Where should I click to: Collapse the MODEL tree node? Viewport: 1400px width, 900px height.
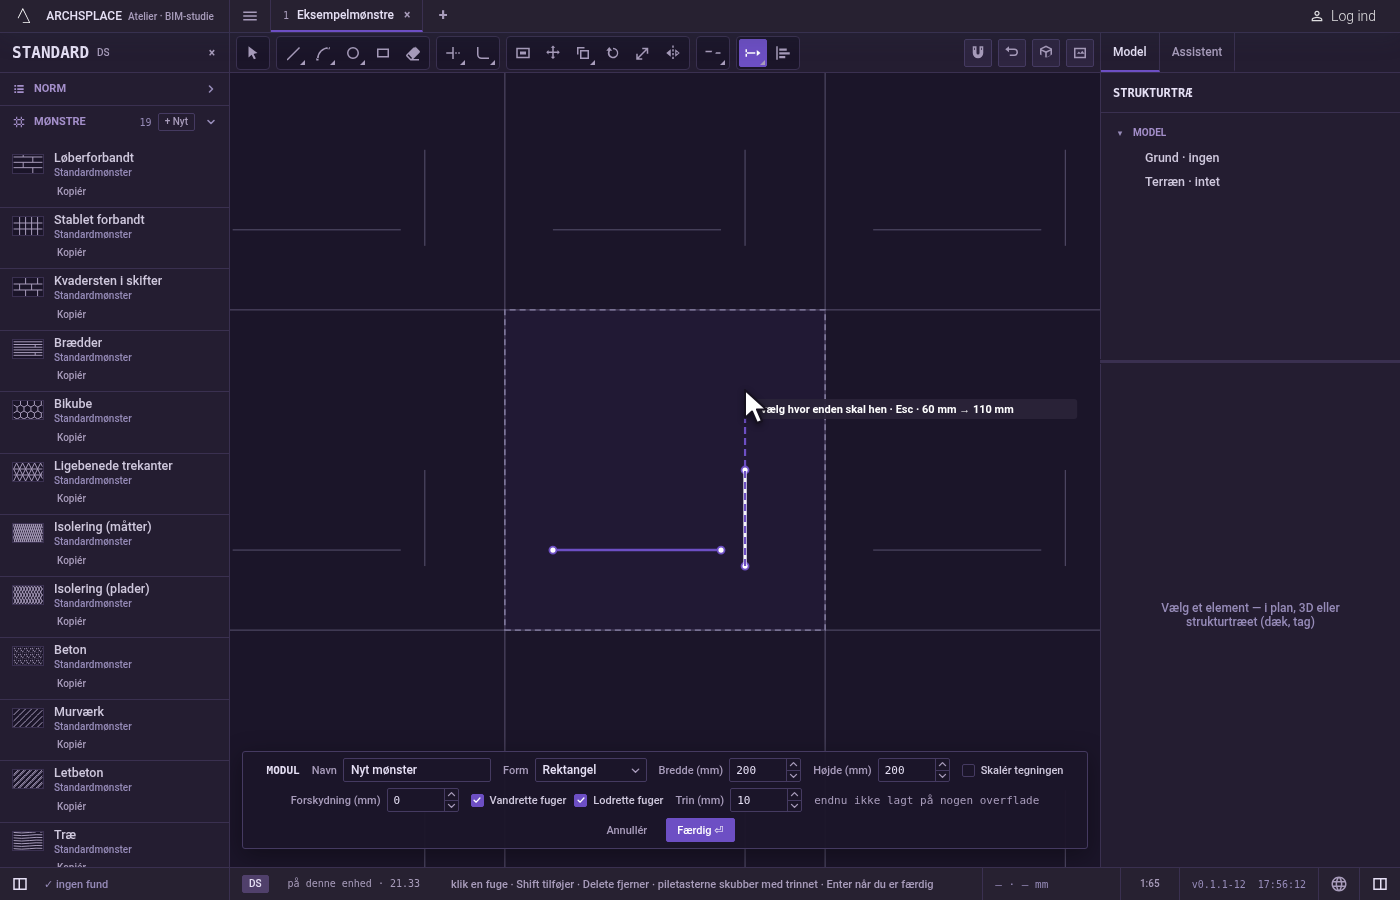click(1120, 133)
